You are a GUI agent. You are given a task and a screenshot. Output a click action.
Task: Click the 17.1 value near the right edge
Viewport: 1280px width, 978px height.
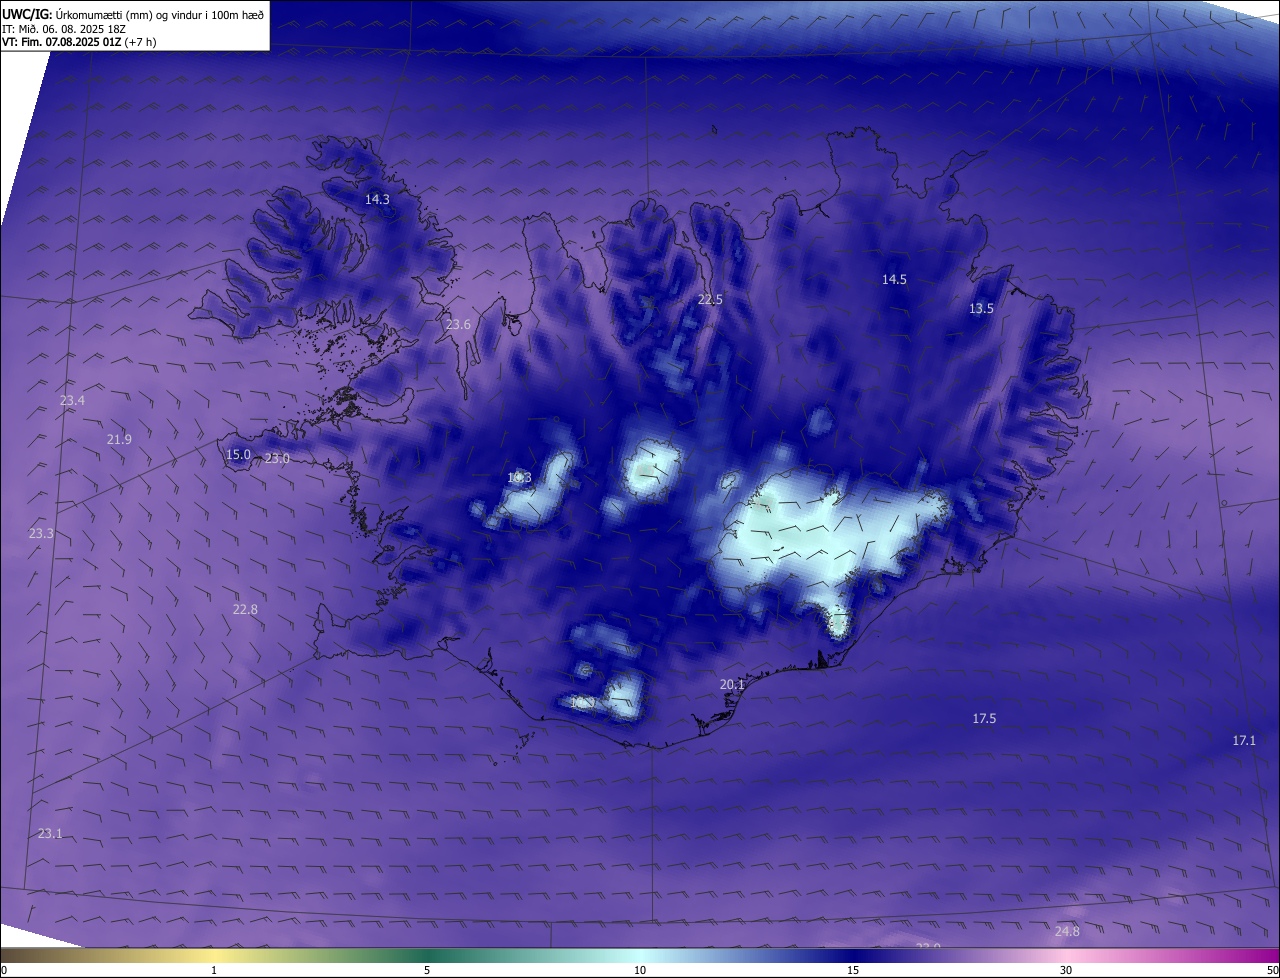(1243, 740)
